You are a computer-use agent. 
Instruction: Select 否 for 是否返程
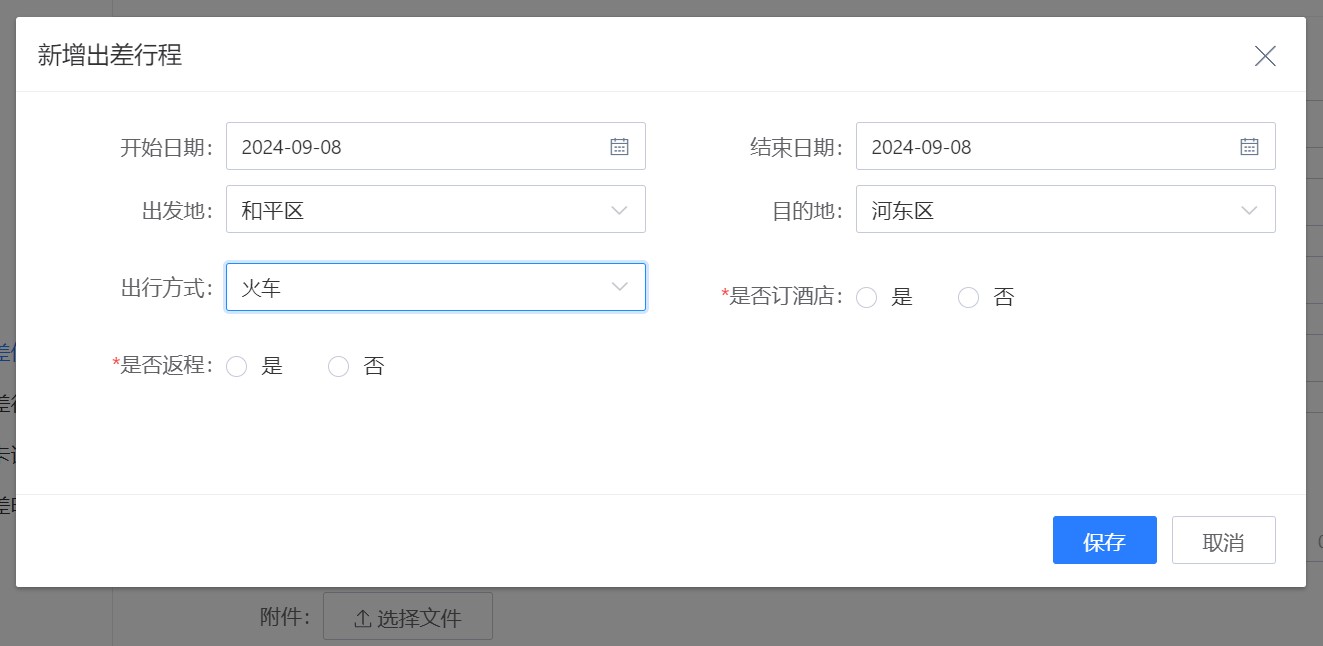[338, 366]
